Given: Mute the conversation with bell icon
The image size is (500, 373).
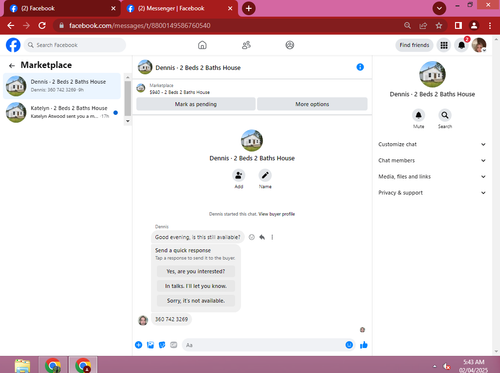Looking at the screenshot, I should 418,115.
